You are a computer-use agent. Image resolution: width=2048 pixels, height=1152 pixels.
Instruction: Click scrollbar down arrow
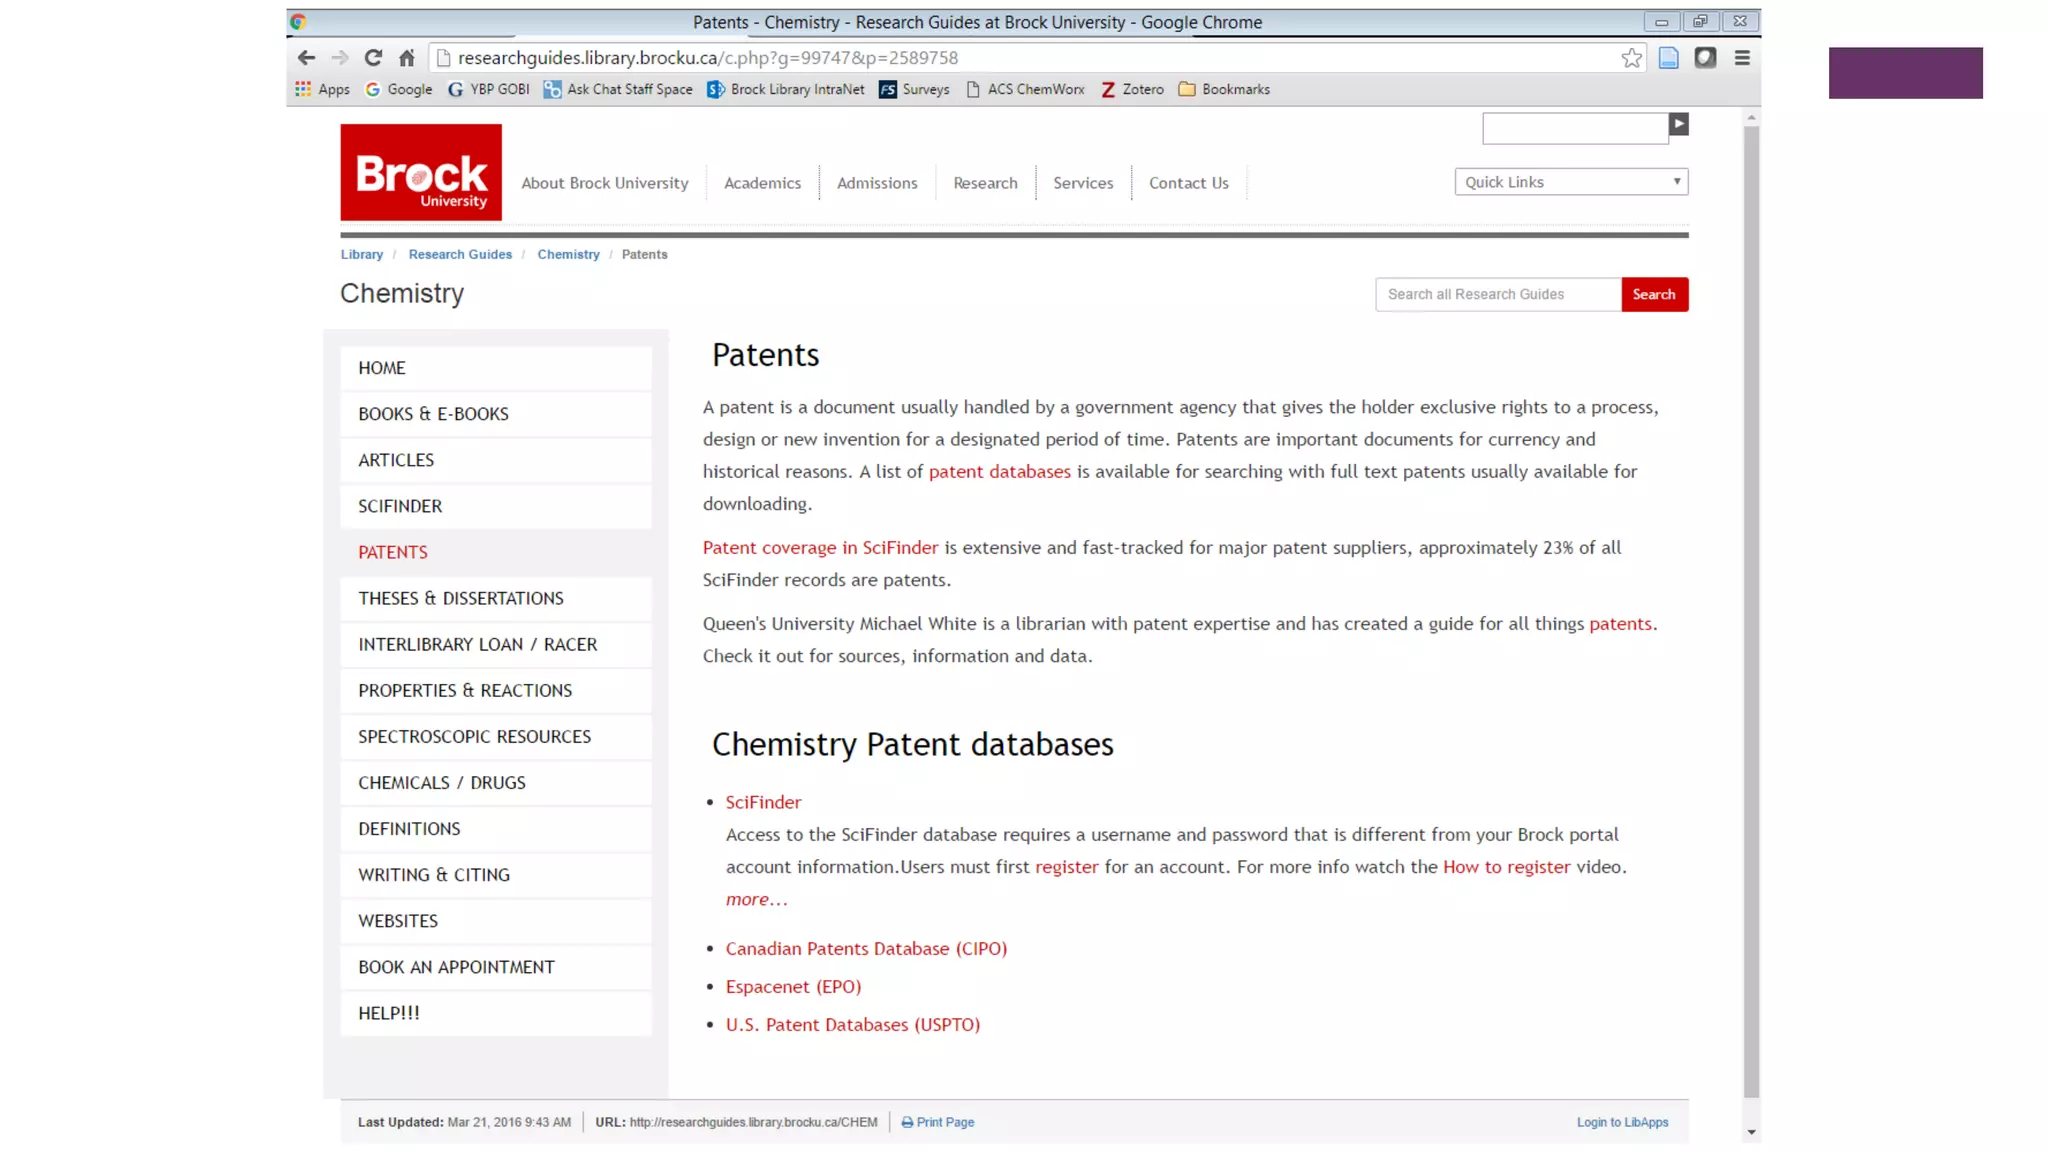coord(1750,1132)
